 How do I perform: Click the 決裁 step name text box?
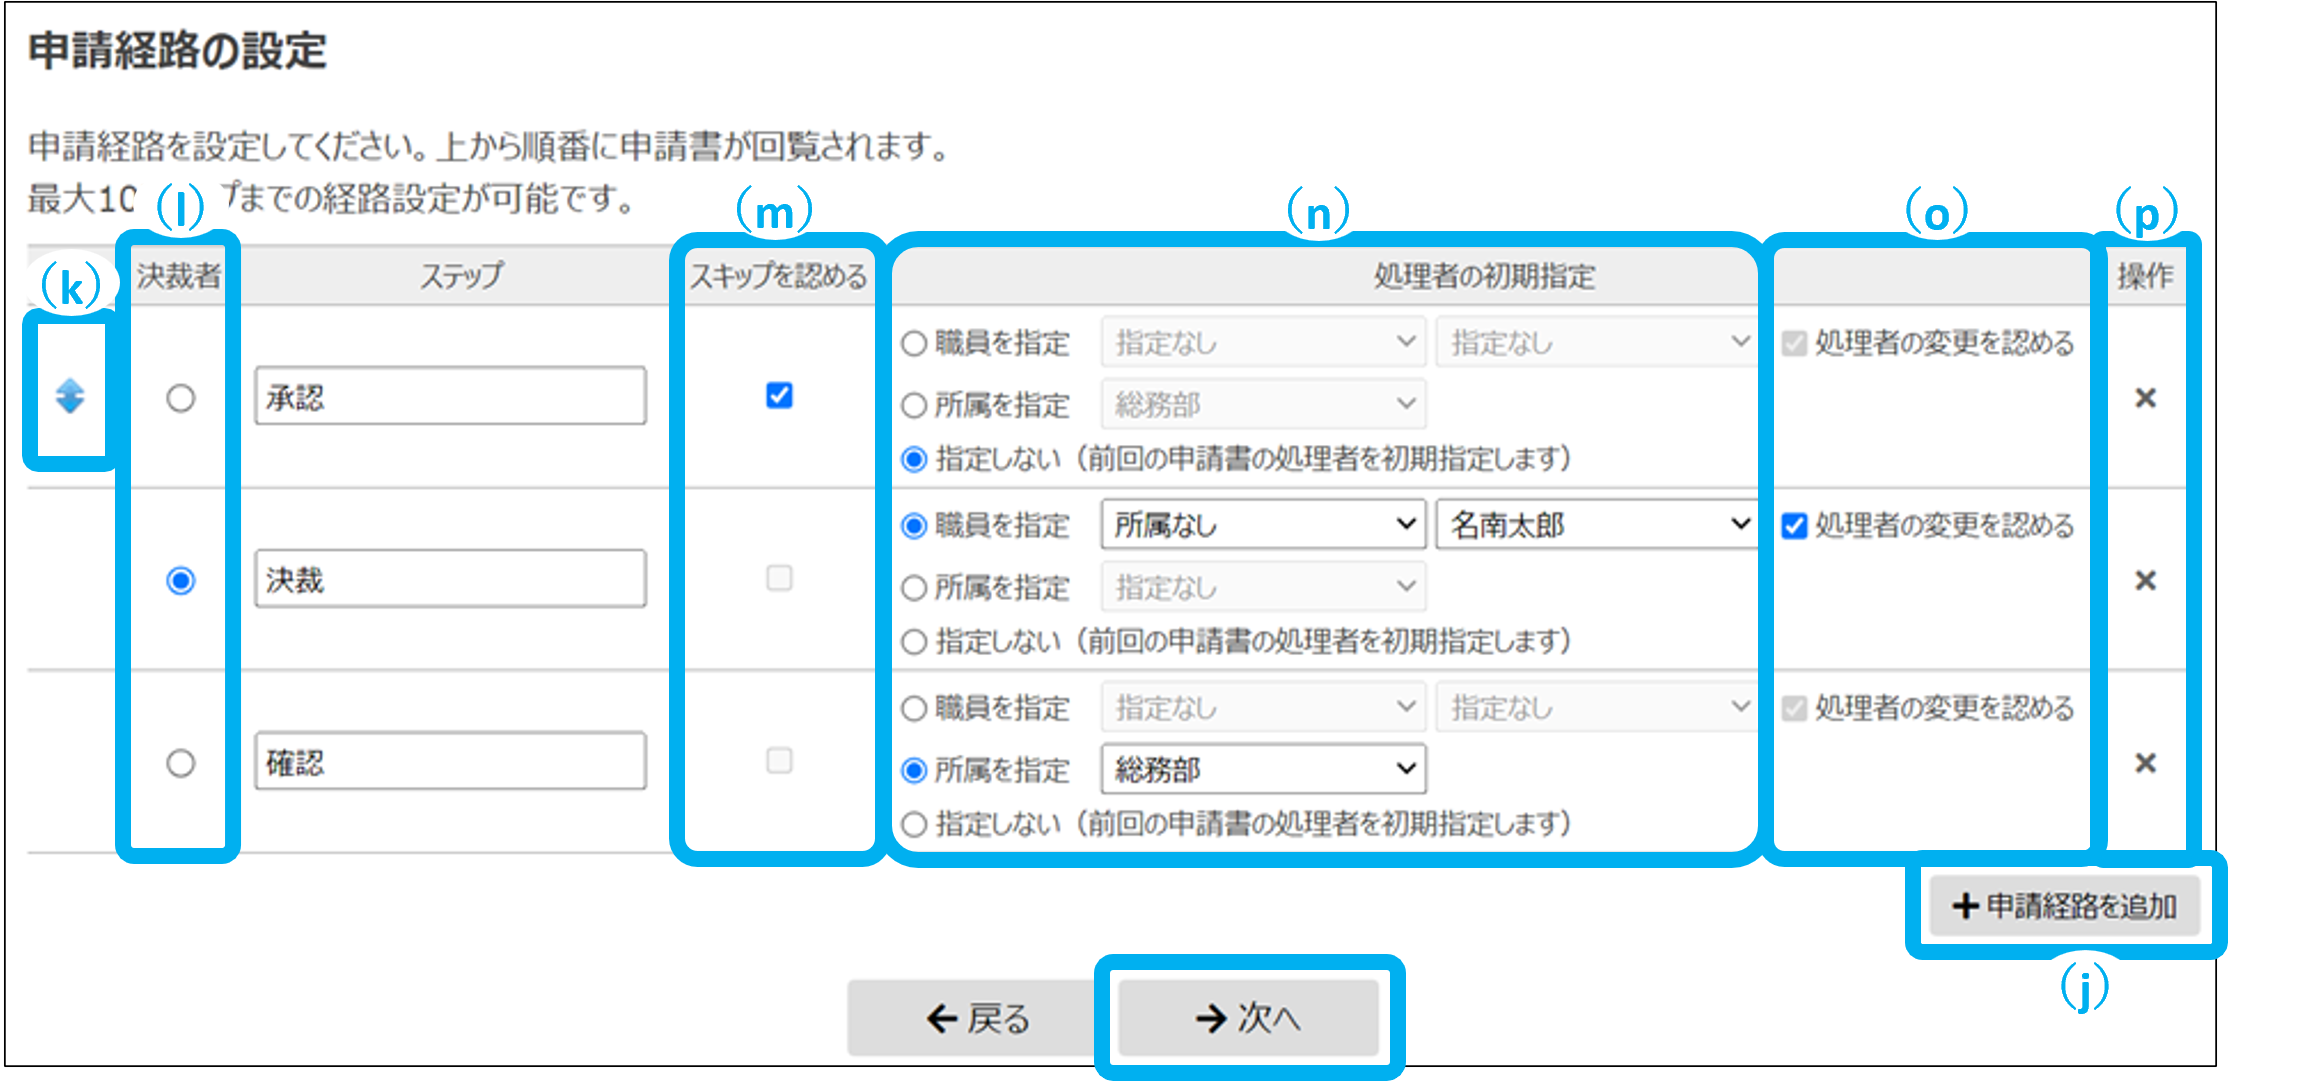coord(450,579)
